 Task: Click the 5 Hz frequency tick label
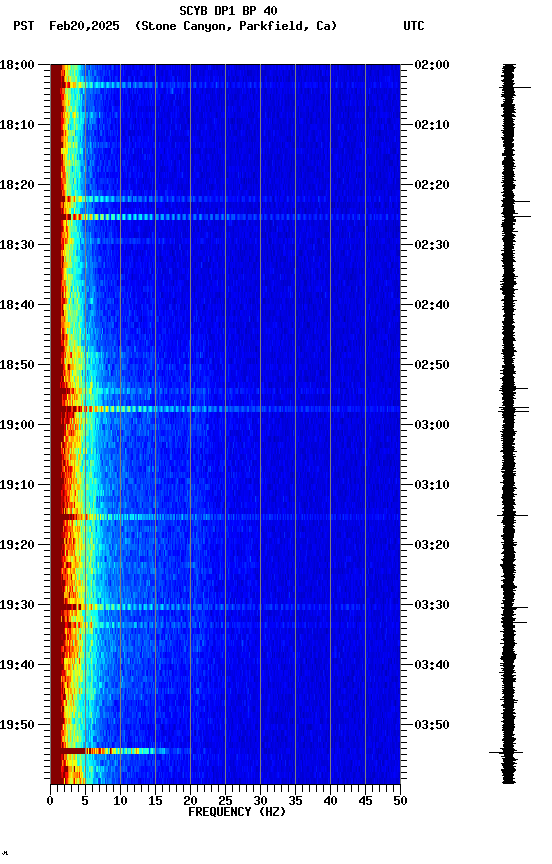[x=85, y=801]
